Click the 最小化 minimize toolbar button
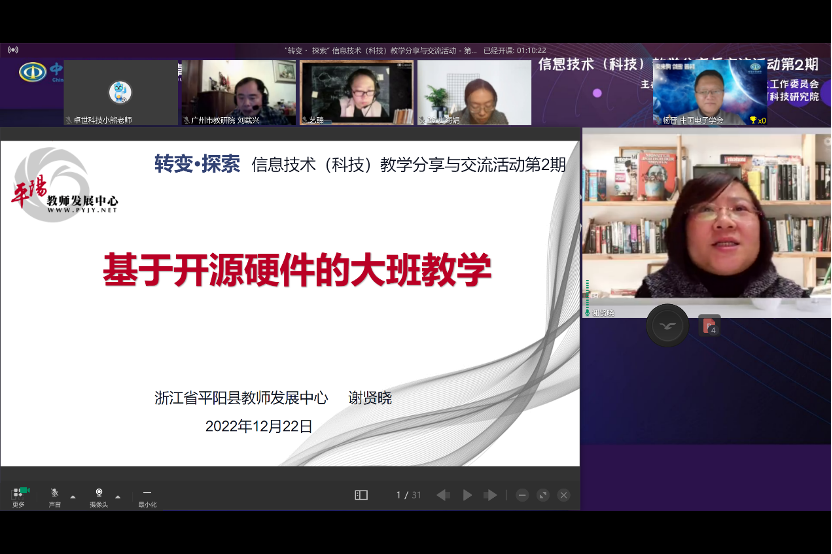 click(x=147, y=495)
